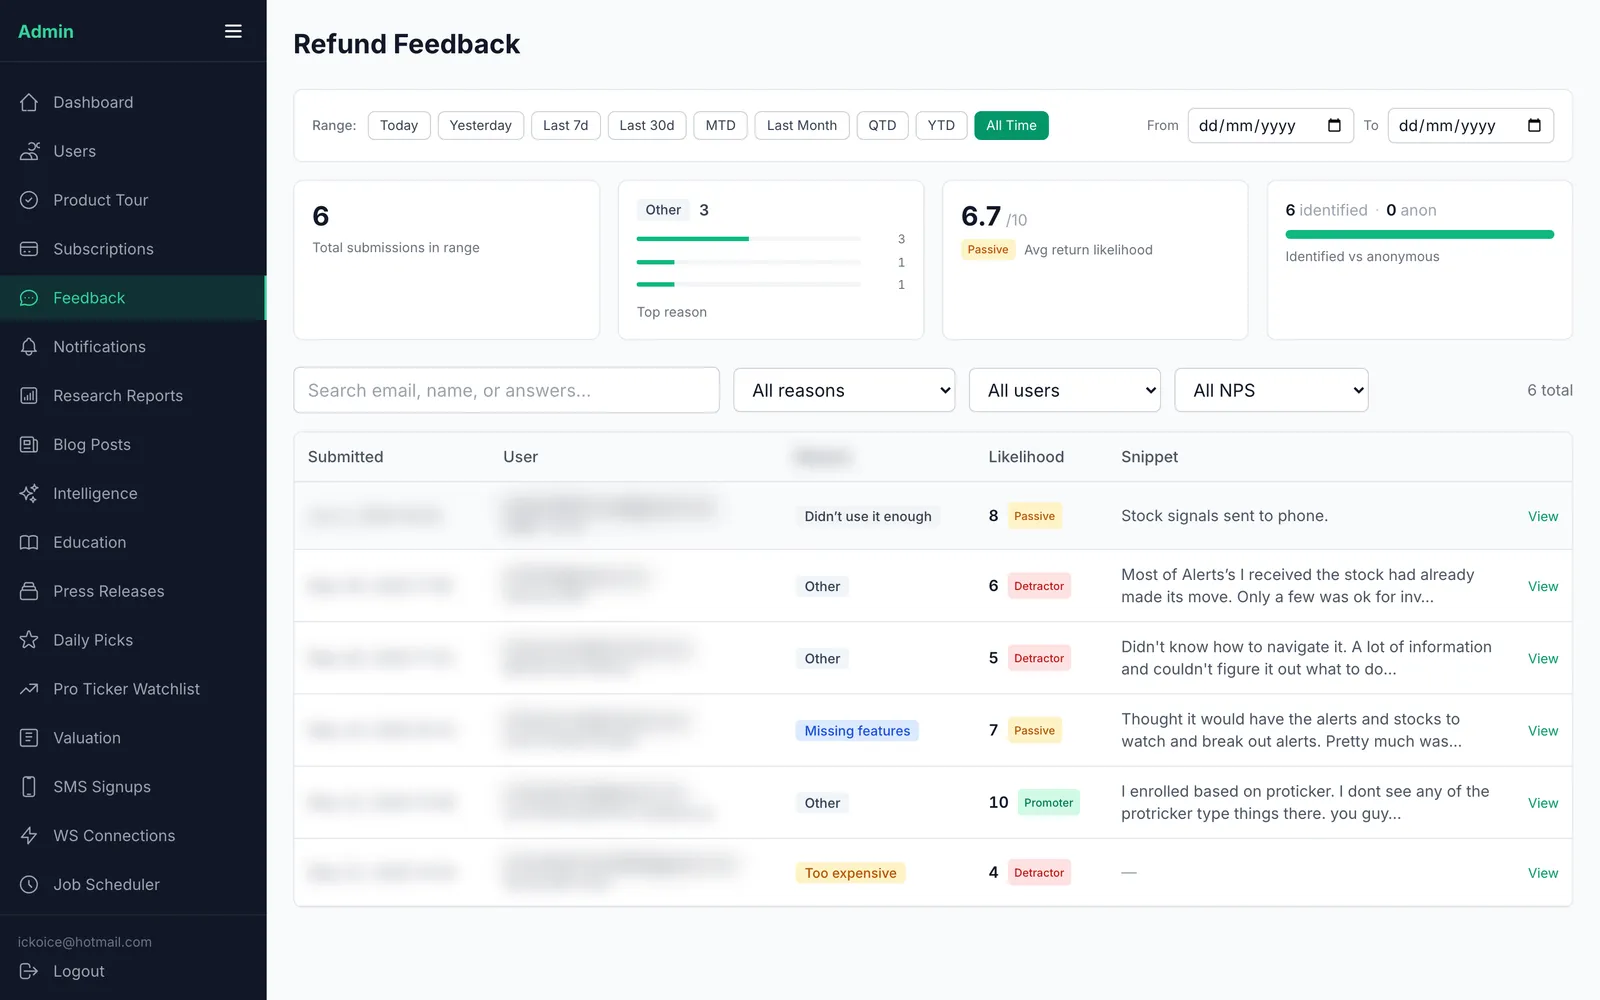The image size is (1600, 1000).
Task: Click the Logout arrow icon
Action: click(29, 971)
